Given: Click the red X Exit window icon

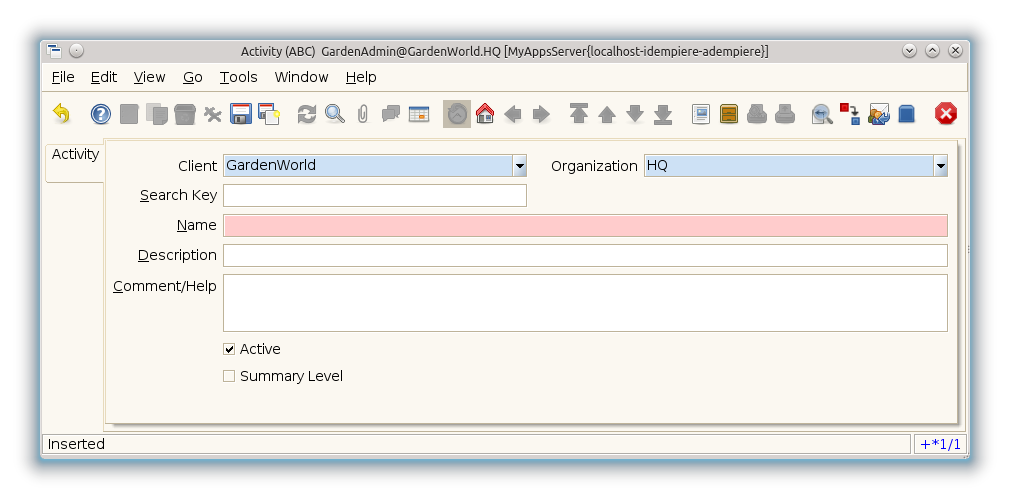Looking at the screenshot, I should click(945, 114).
